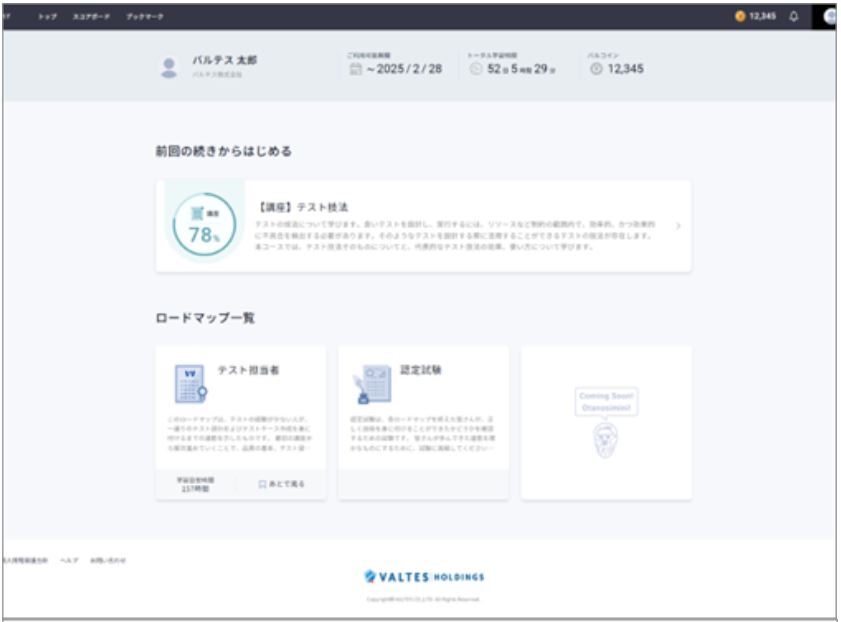Open the 認定試験 roadmap title
841x622 pixels.
pyautogui.click(x=420, y=369)
